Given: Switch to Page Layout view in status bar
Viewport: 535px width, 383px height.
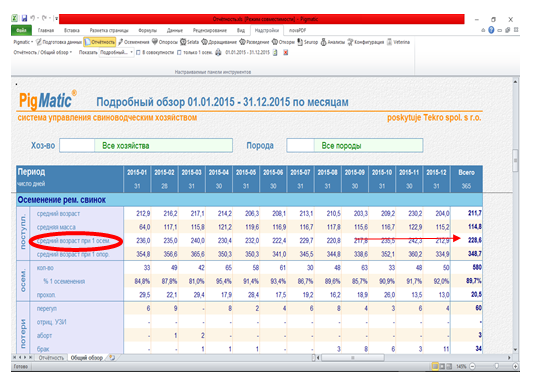Looking at the screenshot, I should pyautogui.click(x=442, y=366).
